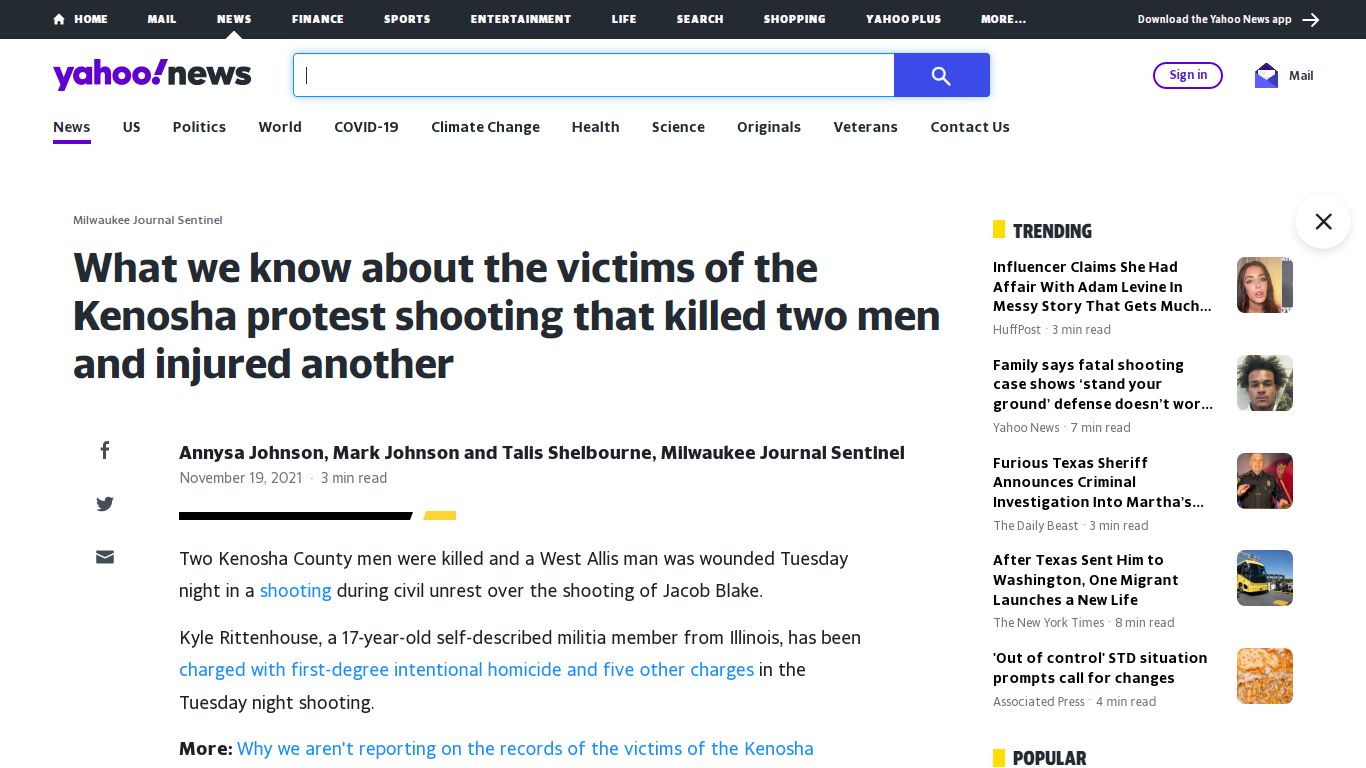Viewport: 1366px width, 768px height.
Task: Open MAIL in the top navigation bar
Action: point(162,19)
